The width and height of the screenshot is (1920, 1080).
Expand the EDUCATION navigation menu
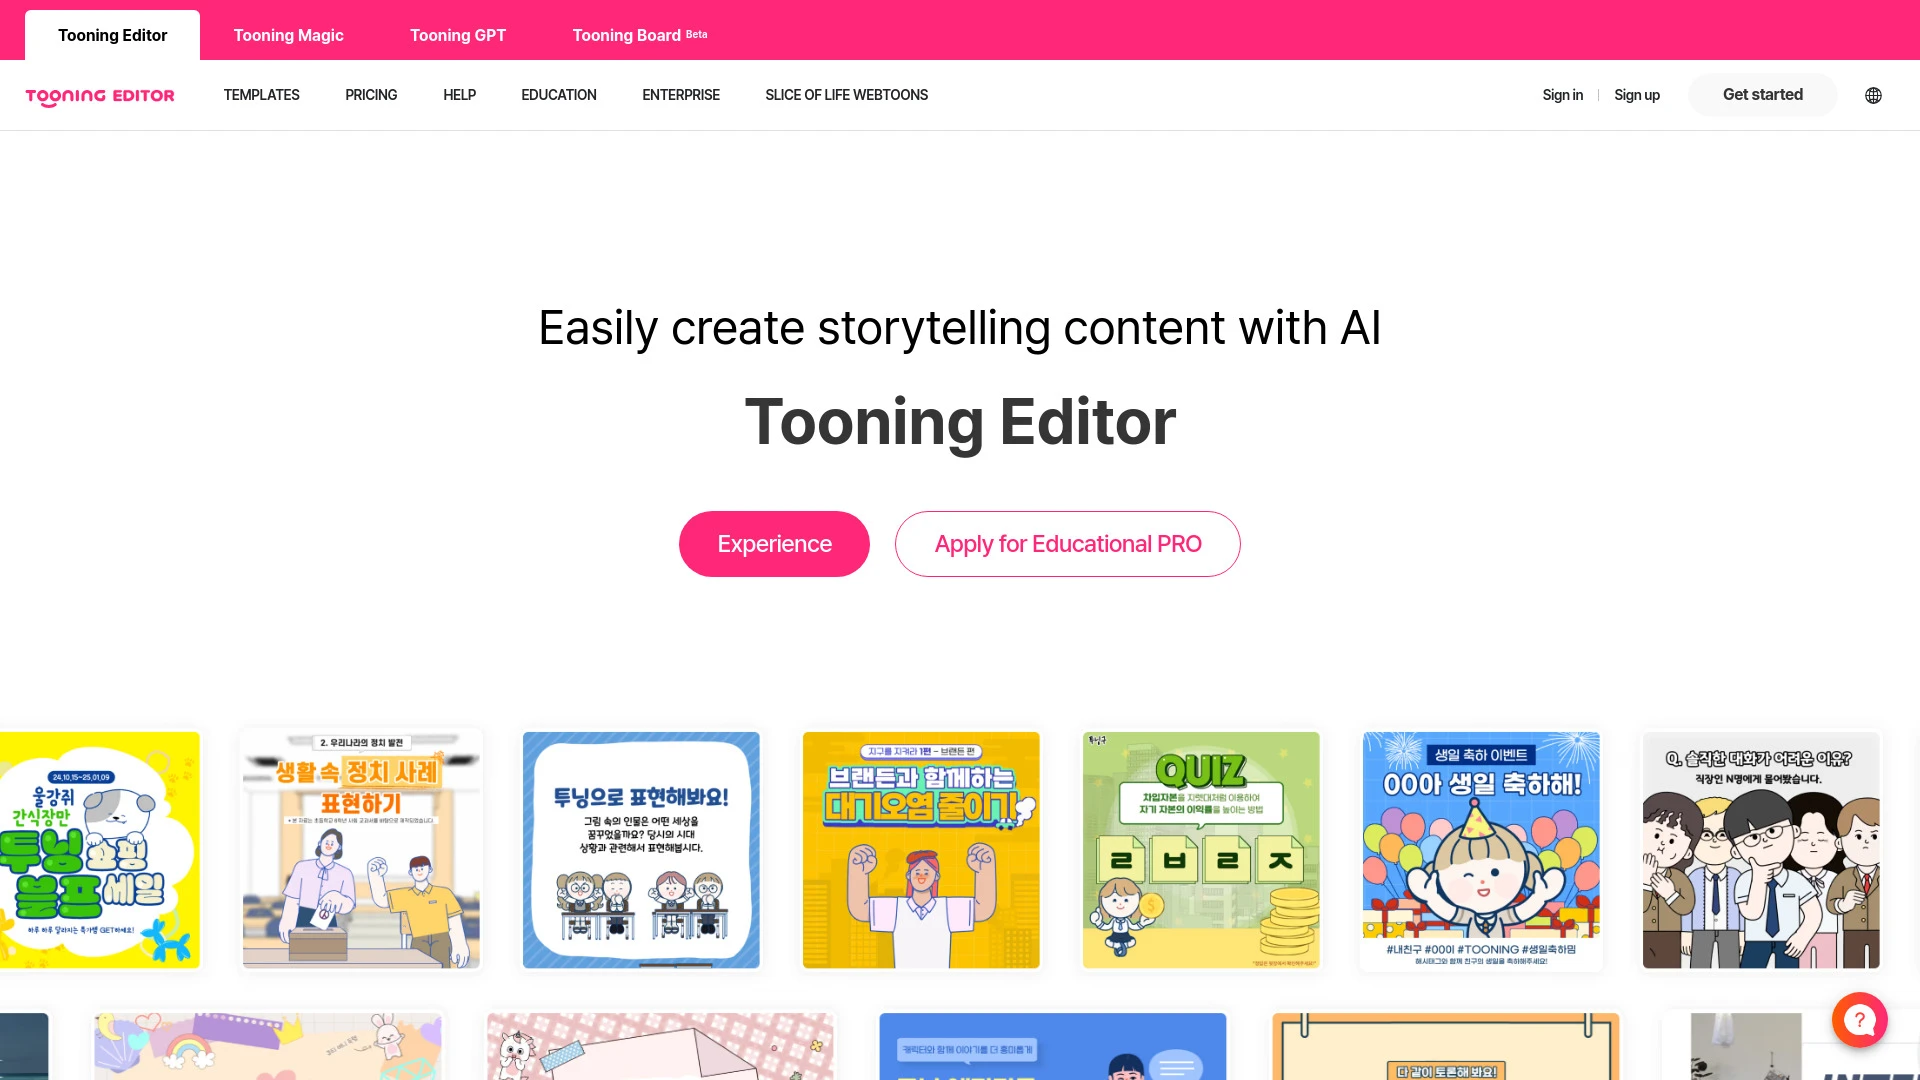(558, 94)
